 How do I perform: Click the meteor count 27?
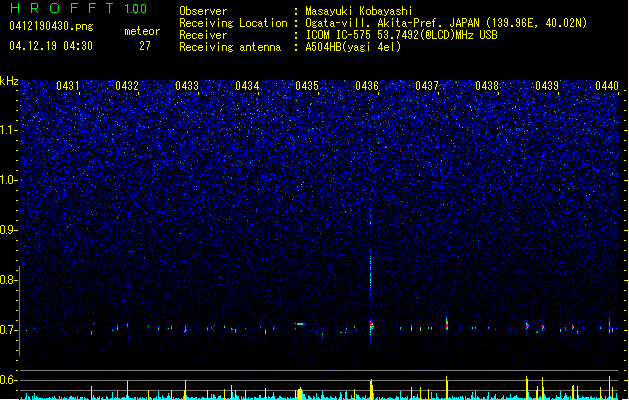[x=145, y=46]
